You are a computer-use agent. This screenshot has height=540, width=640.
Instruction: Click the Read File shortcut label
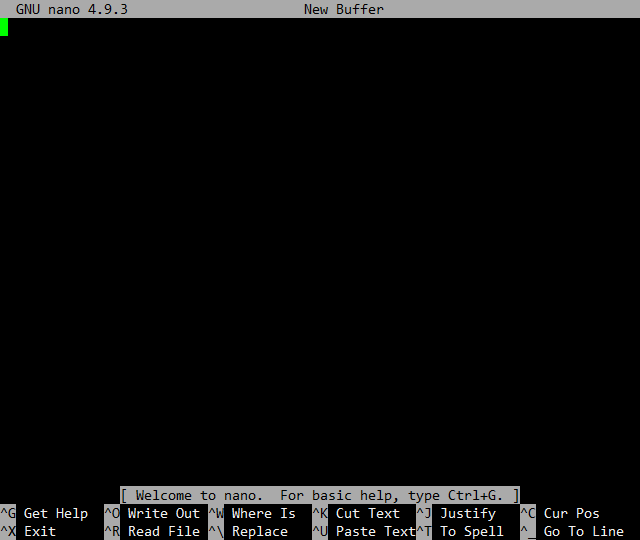click(164, 531)
